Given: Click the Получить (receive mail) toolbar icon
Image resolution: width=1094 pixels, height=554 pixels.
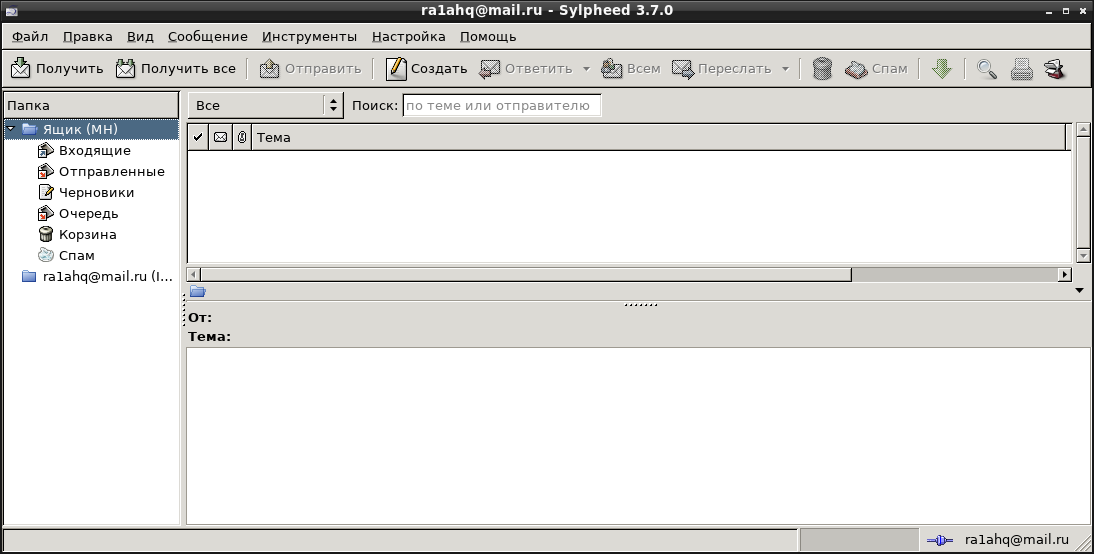Looking at the screenshot, I should [21, 68].
